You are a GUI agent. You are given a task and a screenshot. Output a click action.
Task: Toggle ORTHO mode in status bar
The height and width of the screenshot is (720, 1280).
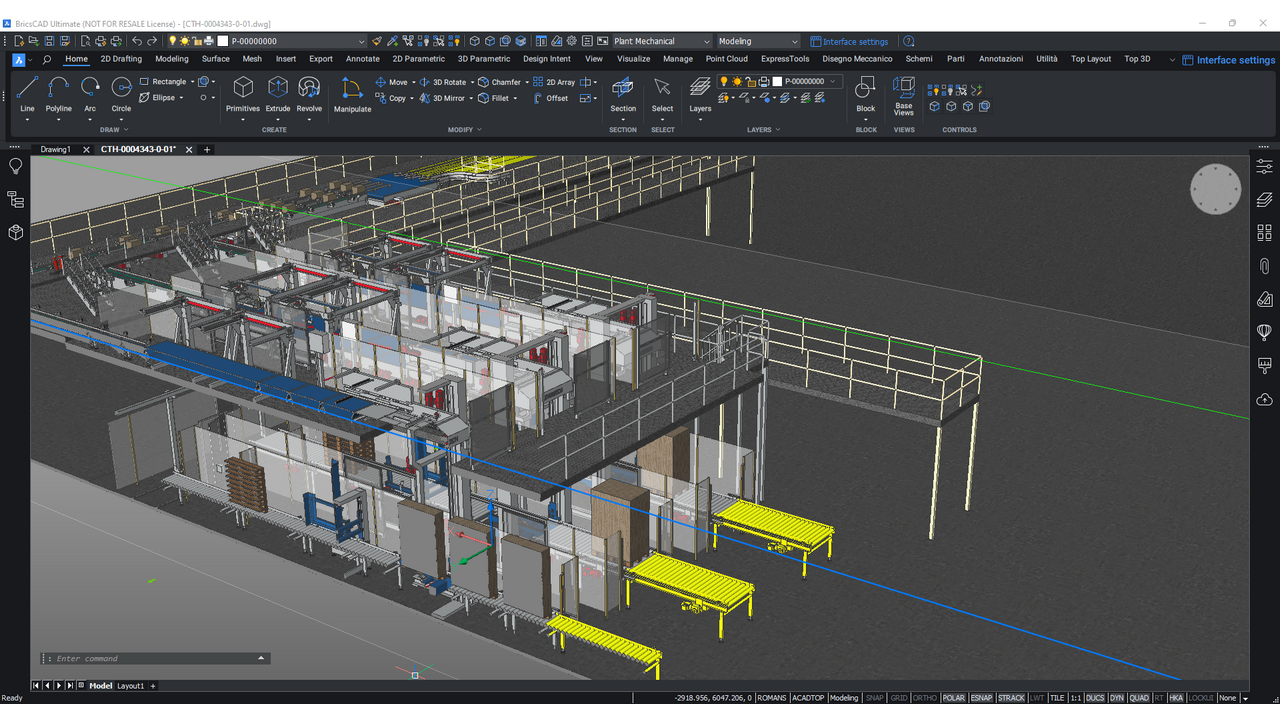925,698
